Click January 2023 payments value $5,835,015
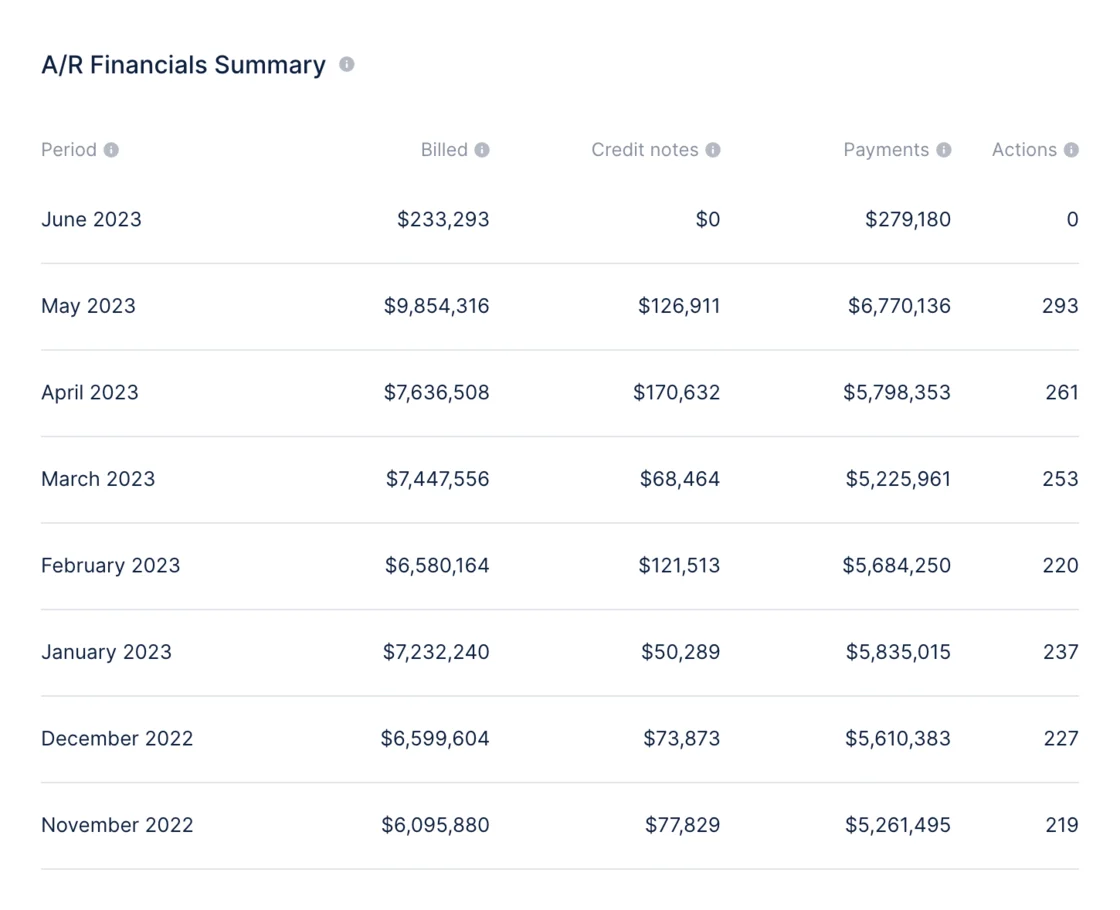 click(x=898, y=651)
